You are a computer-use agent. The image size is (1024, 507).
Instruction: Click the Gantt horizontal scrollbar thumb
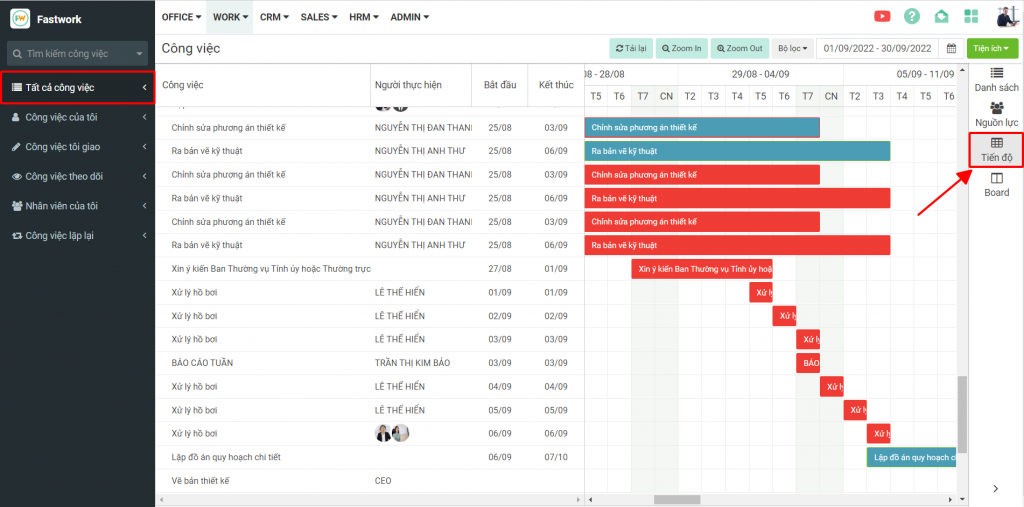pos(677,499)
